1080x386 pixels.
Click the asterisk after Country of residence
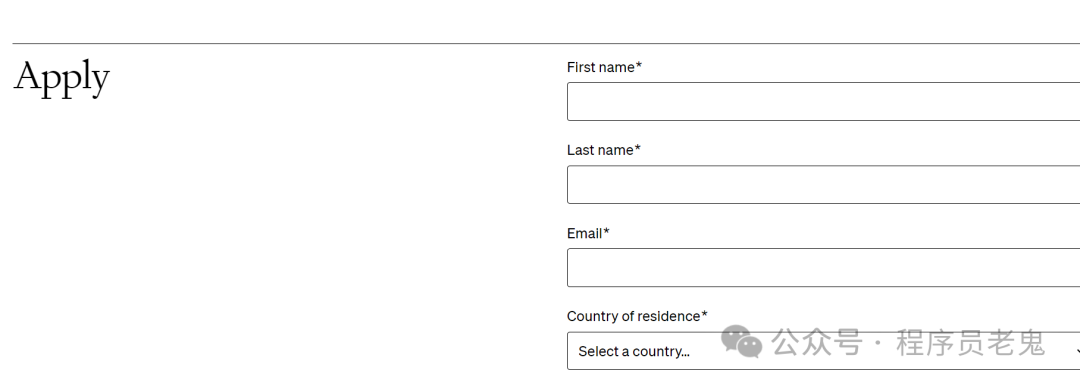705,315
